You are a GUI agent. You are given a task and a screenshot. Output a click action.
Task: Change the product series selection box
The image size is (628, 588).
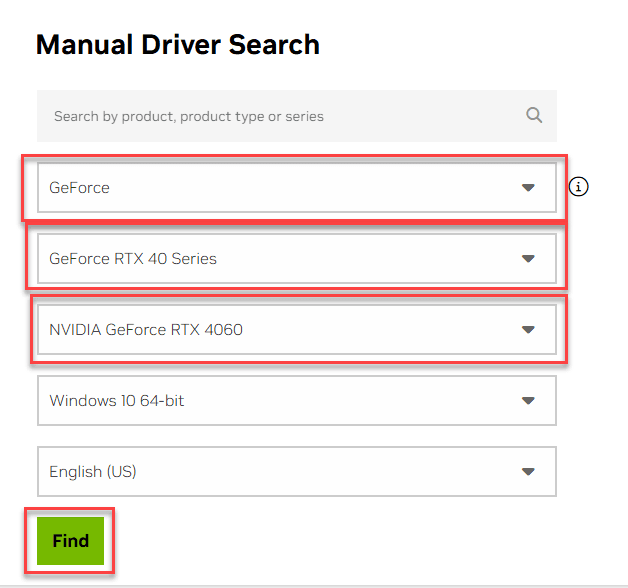tap(296, 259)
